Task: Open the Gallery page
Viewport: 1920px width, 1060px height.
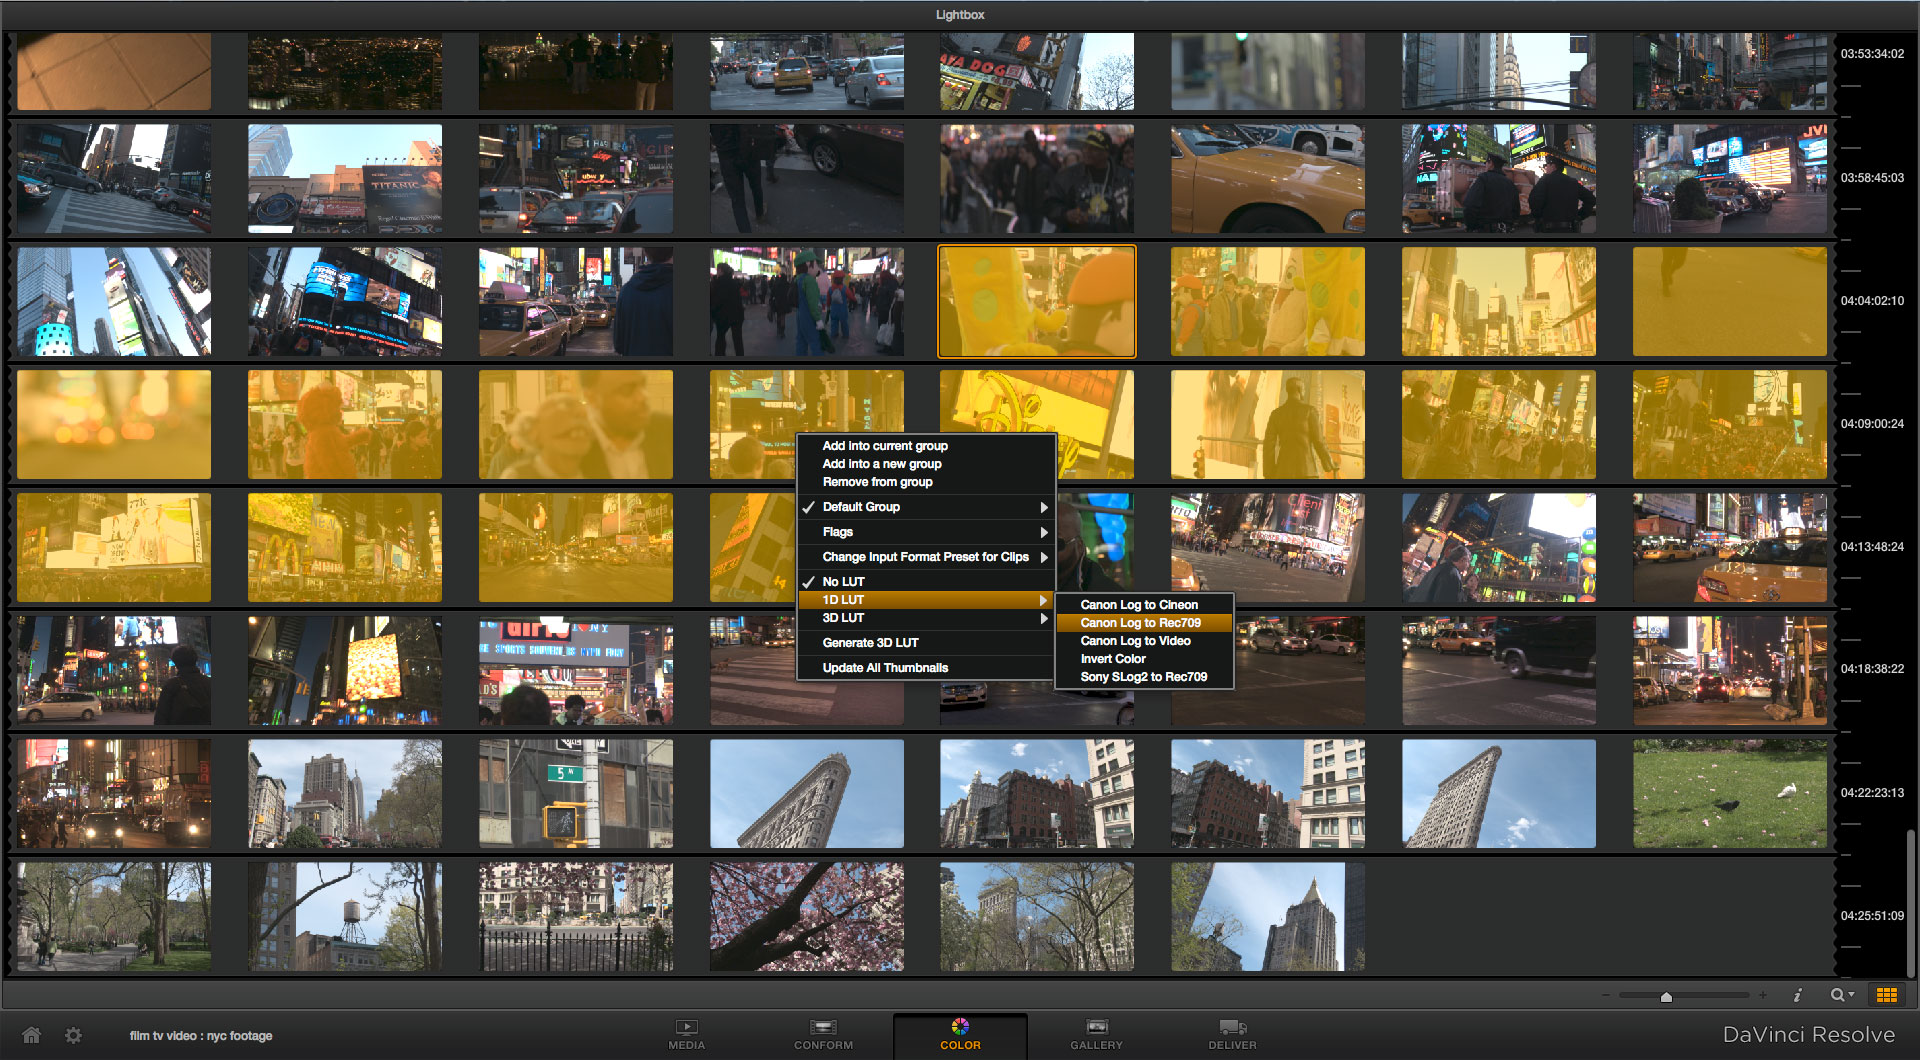Action: [x=1096, y=1035]
